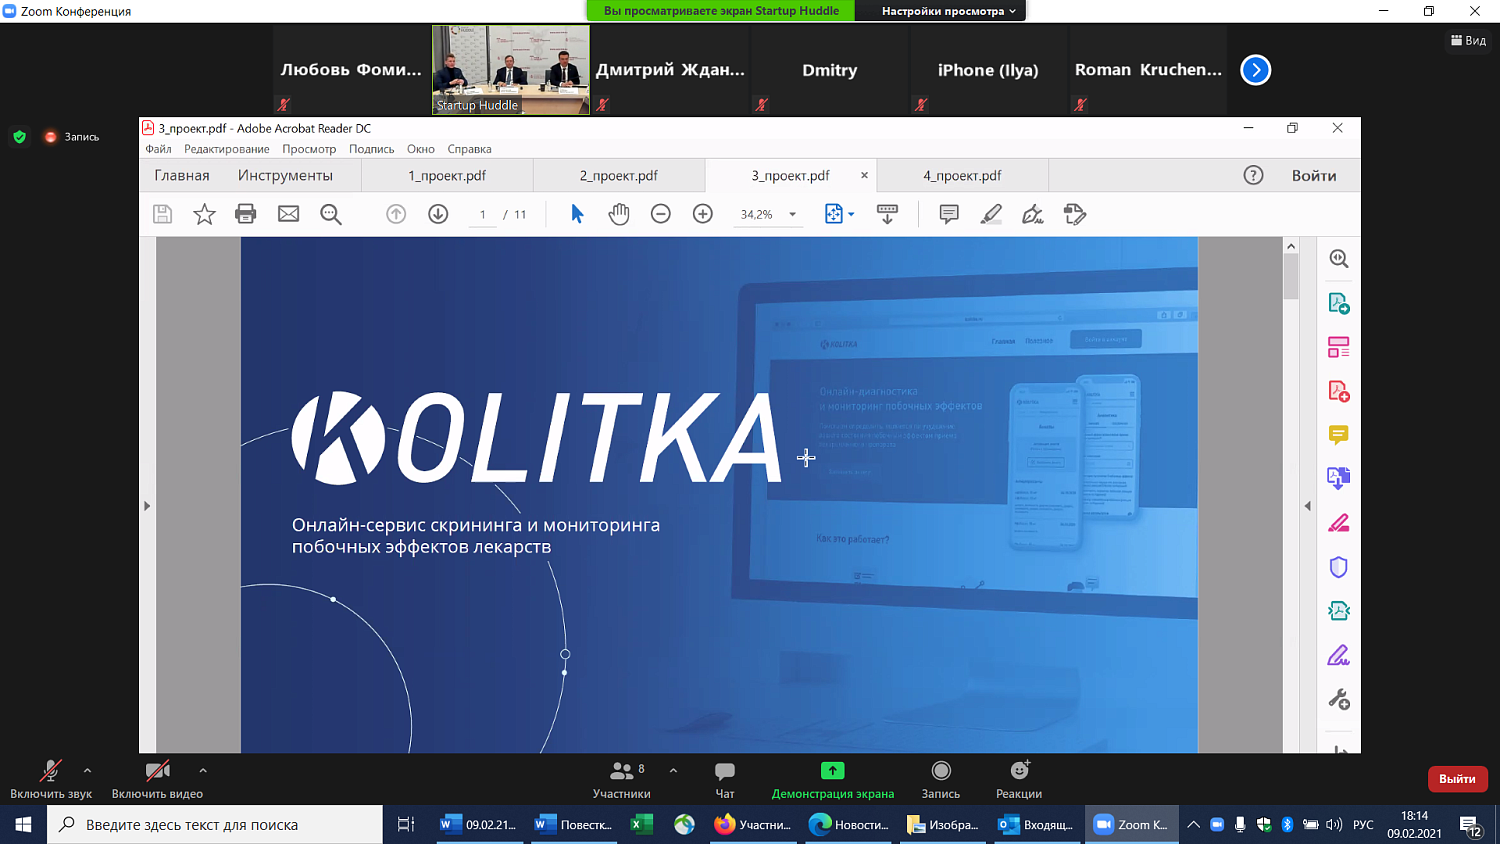Print the document with the printer icon
This screenshot has height=844, width=1500.
click(246, 214)
